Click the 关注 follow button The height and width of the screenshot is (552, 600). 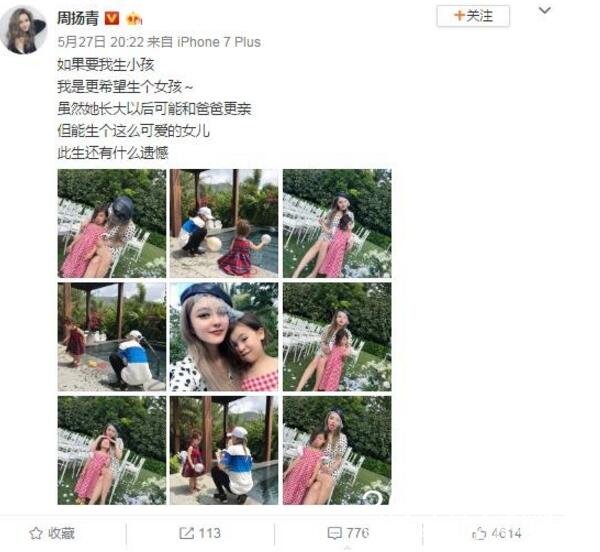[x=473, y=16]
